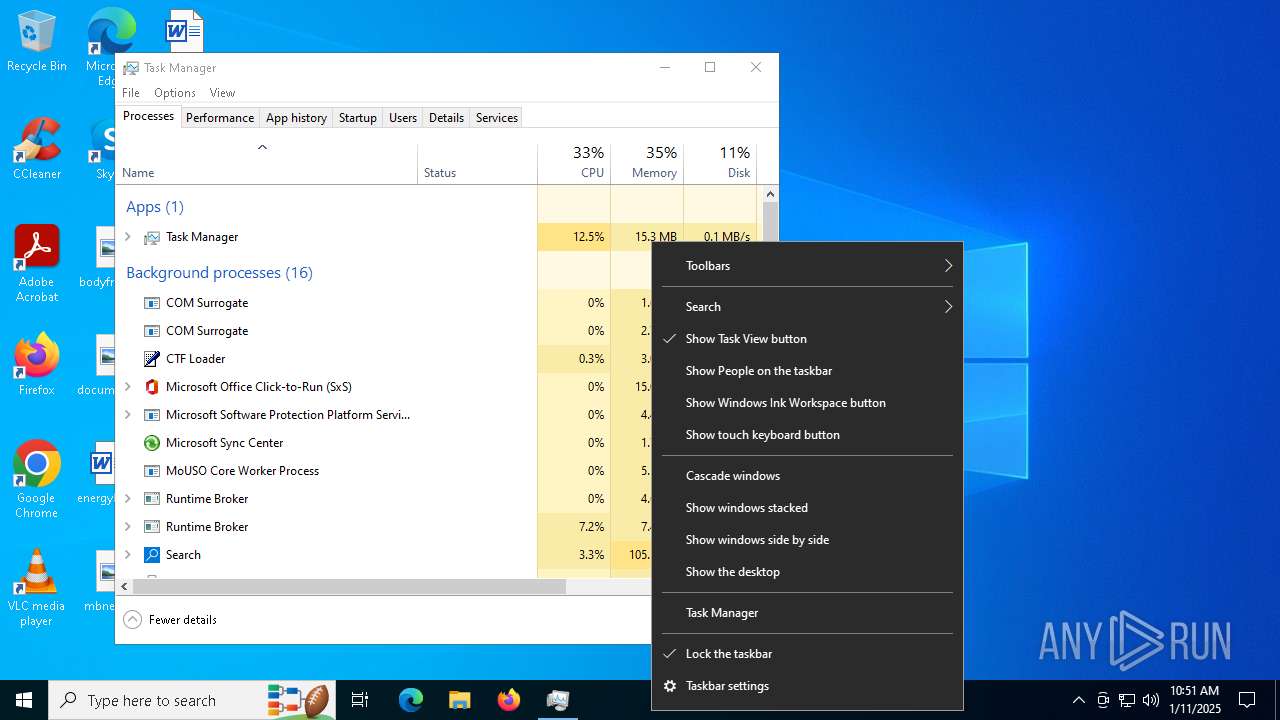This screenshot has height=720, width=1280.
Task: Expand the Search submenu
Action: (807, 307)
